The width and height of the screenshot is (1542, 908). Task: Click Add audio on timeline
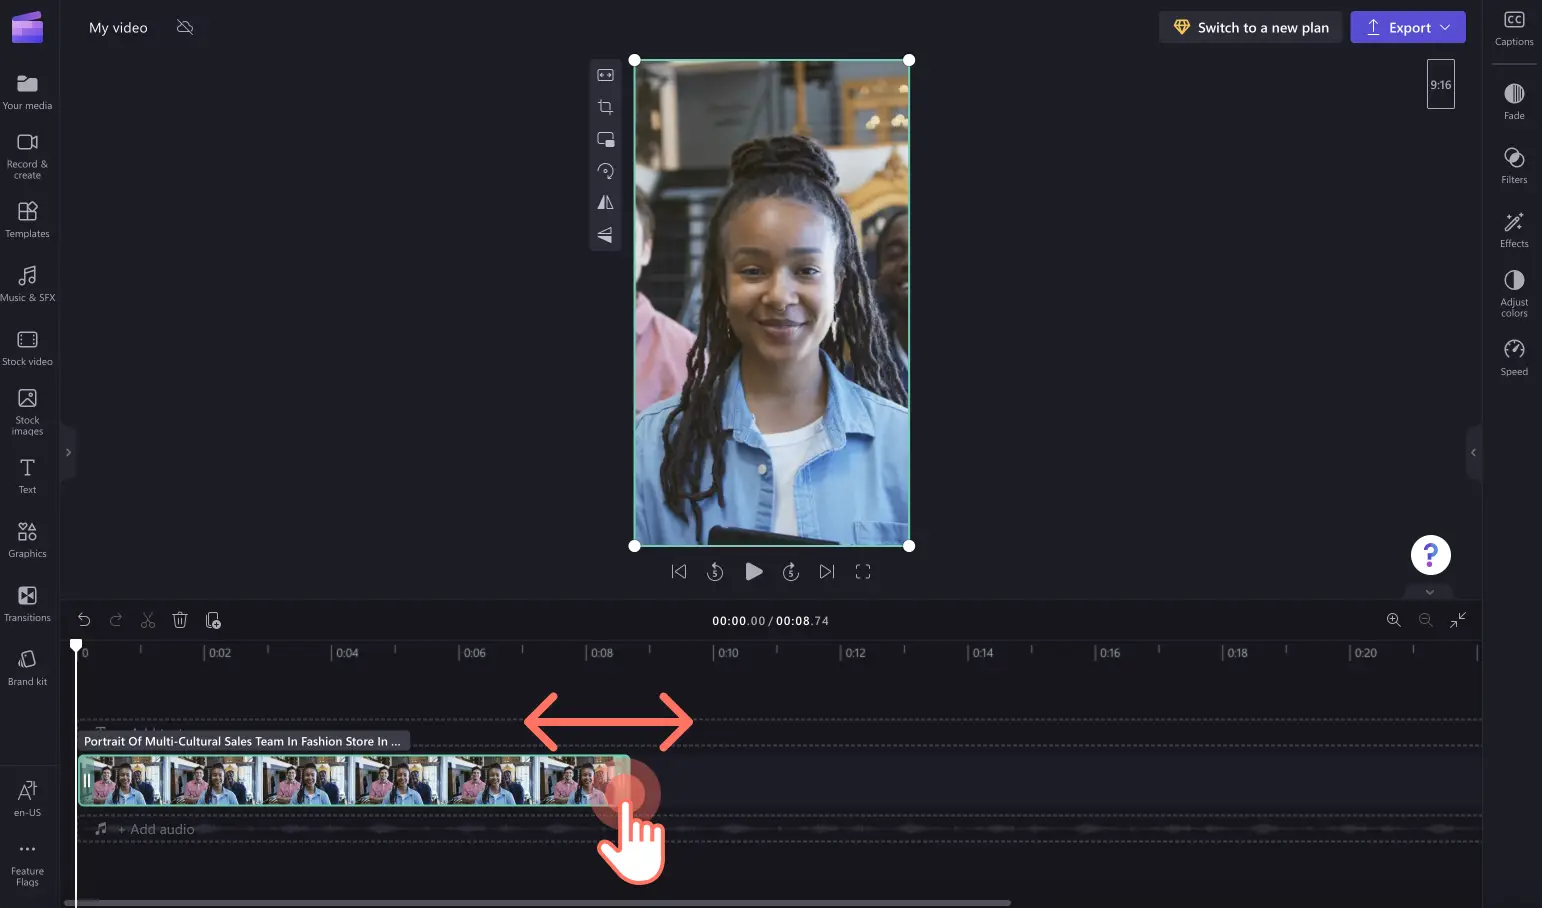(156, 829)
